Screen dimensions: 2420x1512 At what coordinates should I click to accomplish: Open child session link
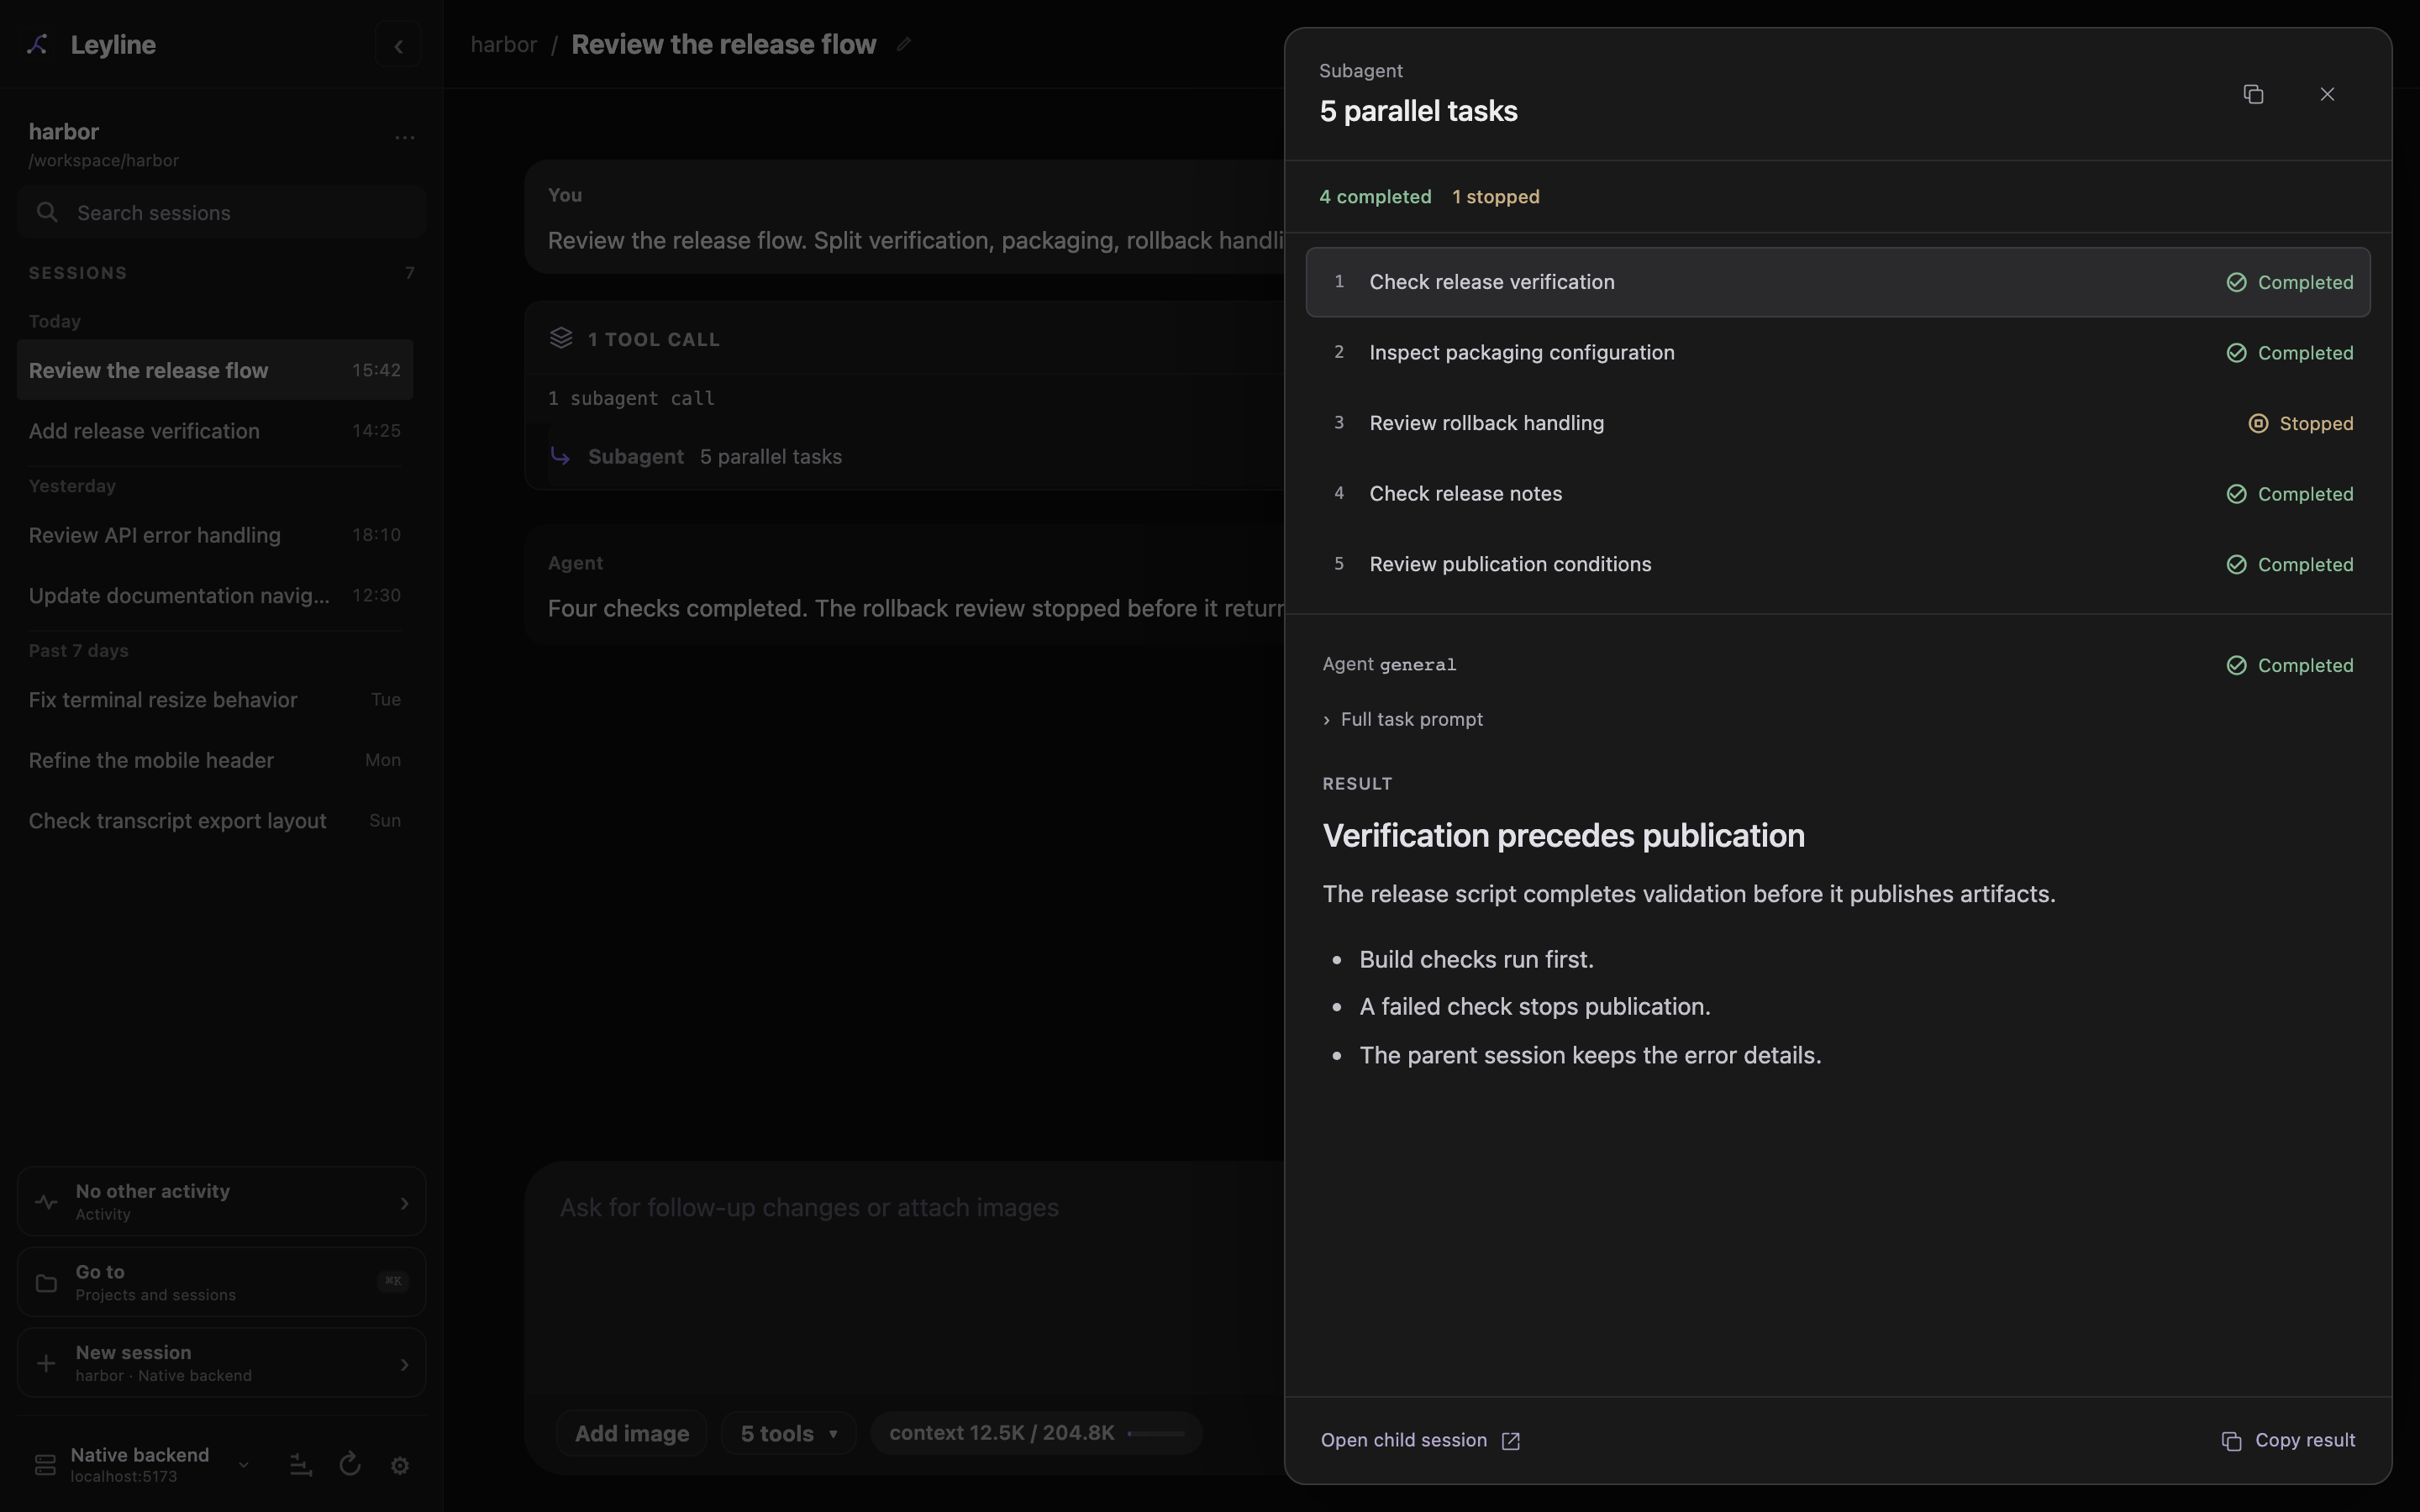[1420, 1440]
